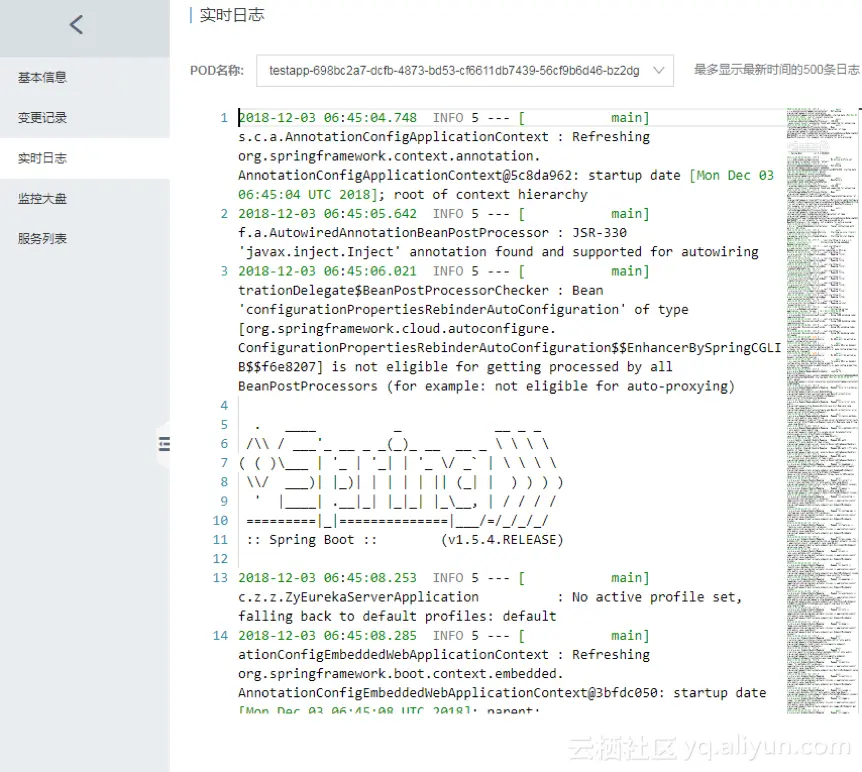Click 'BeanPostProcessors (for example' log line
The height and width of the screenshot is (772, 862).
[x=487, y=387]
